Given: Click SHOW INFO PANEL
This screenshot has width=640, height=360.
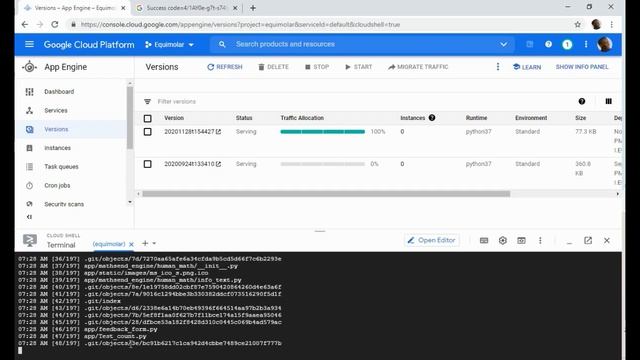Looking at the screenshot, I should point(582,67).
